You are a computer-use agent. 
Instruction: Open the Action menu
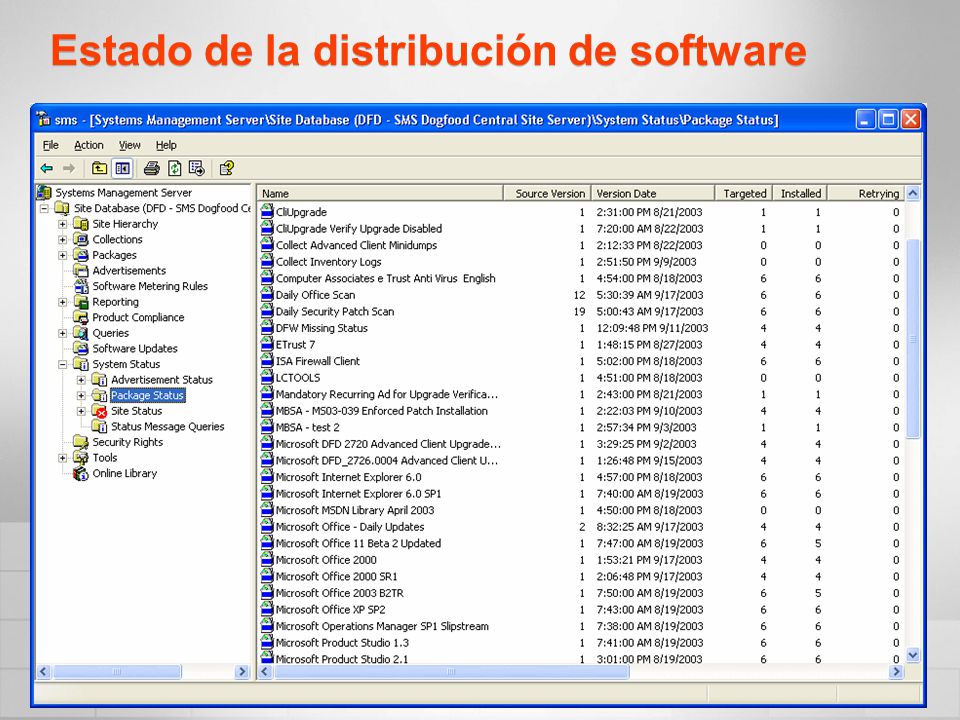click(x=89, y=145)
